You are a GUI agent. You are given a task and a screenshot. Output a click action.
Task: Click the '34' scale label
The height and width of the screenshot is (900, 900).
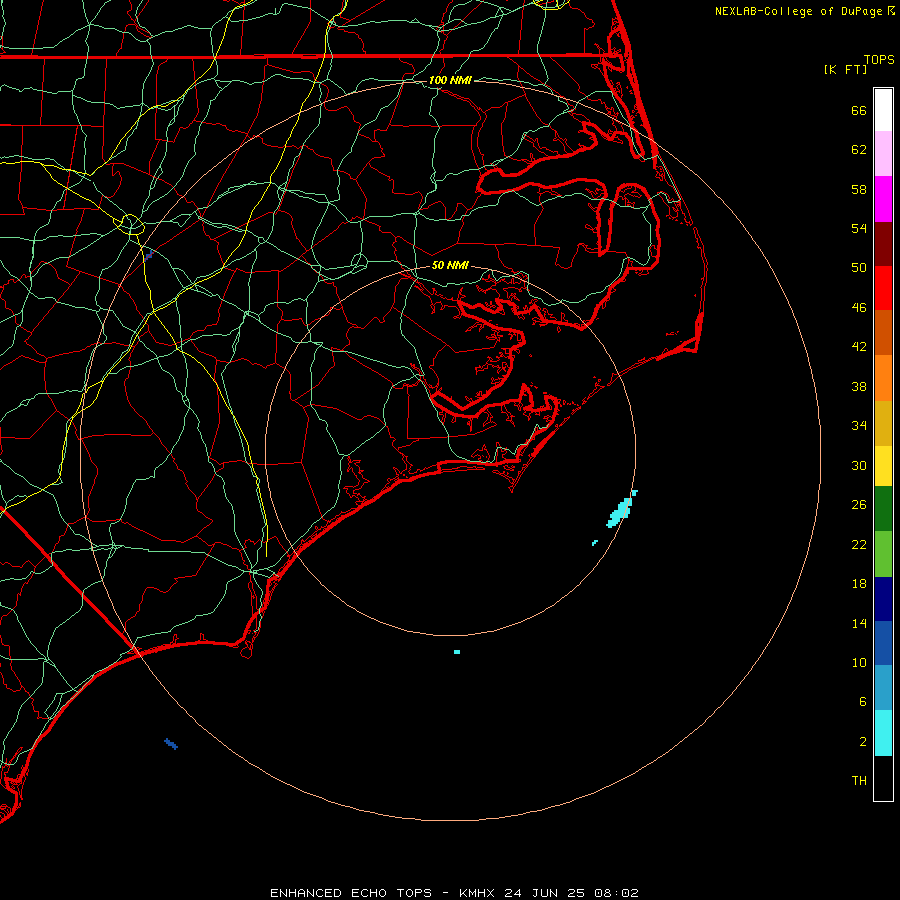tap(859, 426)
